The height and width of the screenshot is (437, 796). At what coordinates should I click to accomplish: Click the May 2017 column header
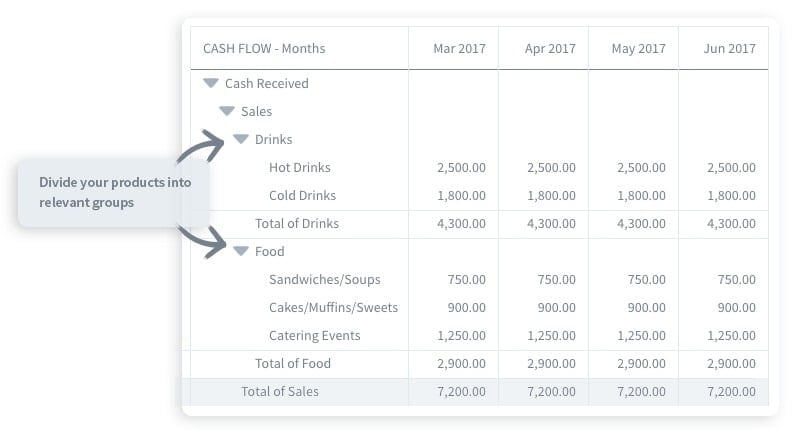pos(639,49)
